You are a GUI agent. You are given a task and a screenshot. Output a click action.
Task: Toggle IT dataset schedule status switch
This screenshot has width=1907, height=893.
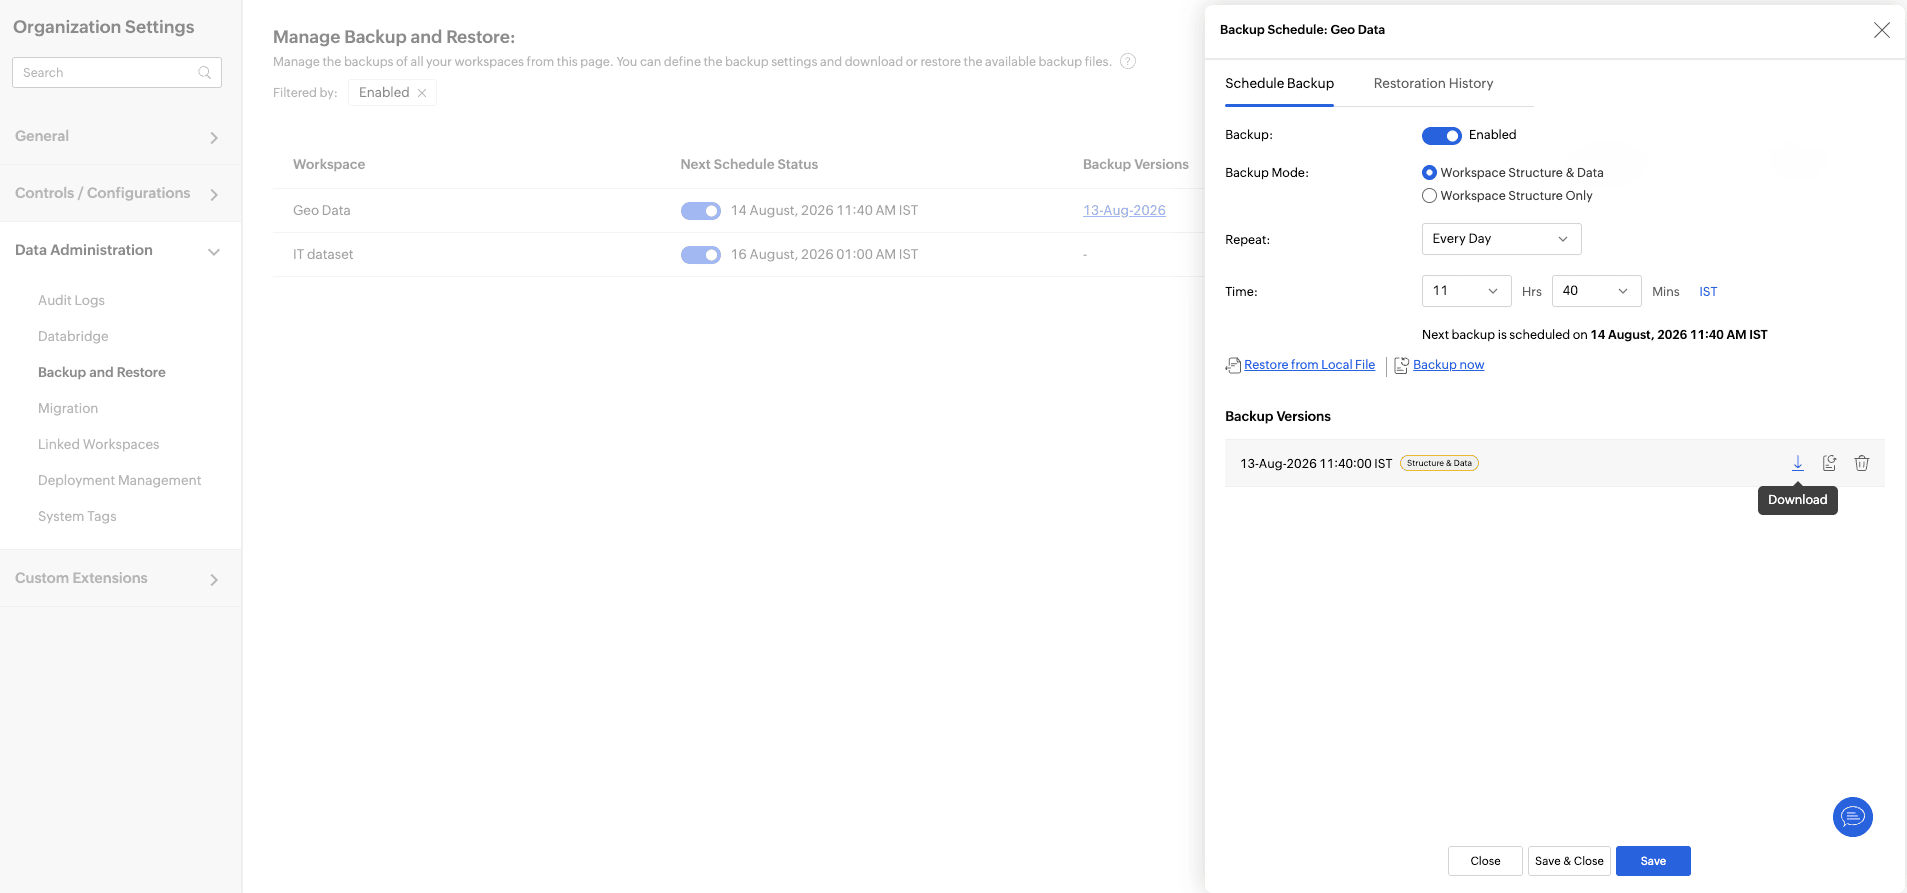700,255
